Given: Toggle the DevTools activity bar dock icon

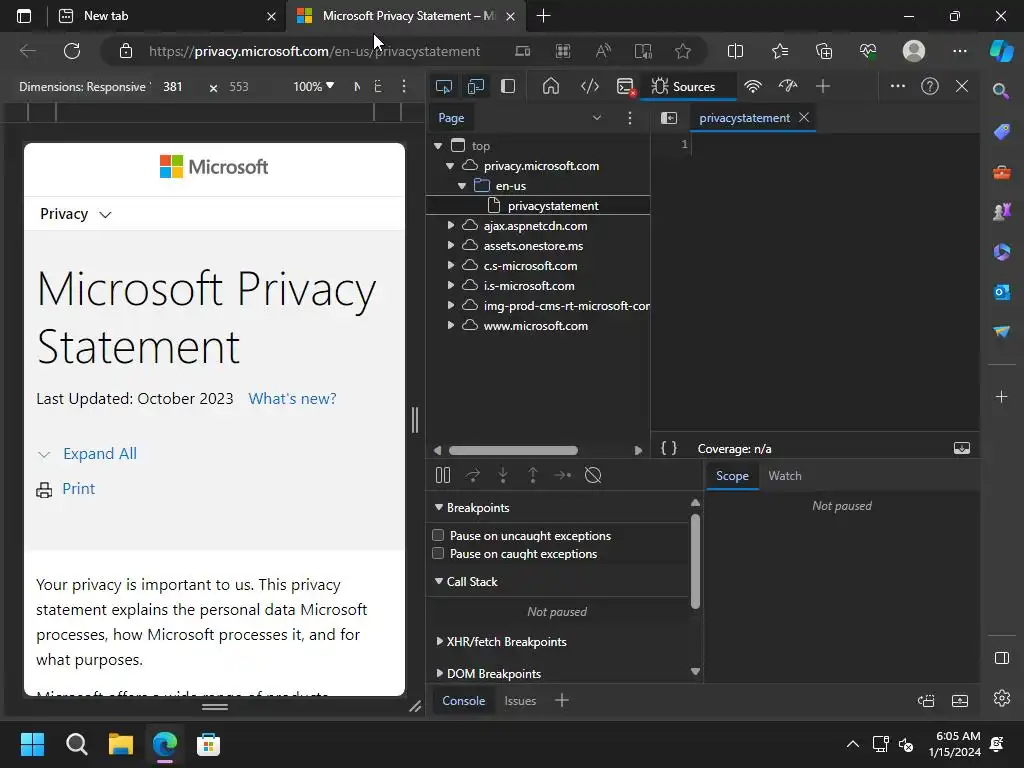Looking at the screenshot, I should coord(508,86).
